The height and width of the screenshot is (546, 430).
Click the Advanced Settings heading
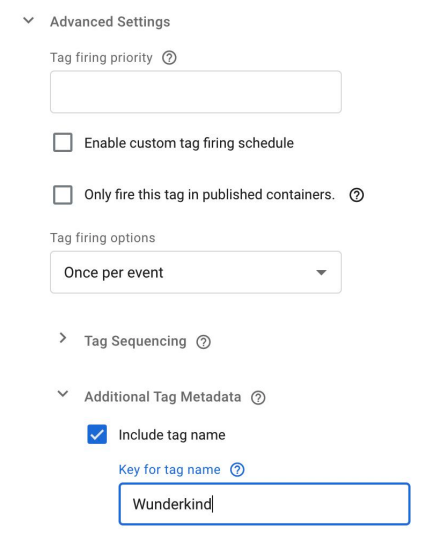pos(110,22)
